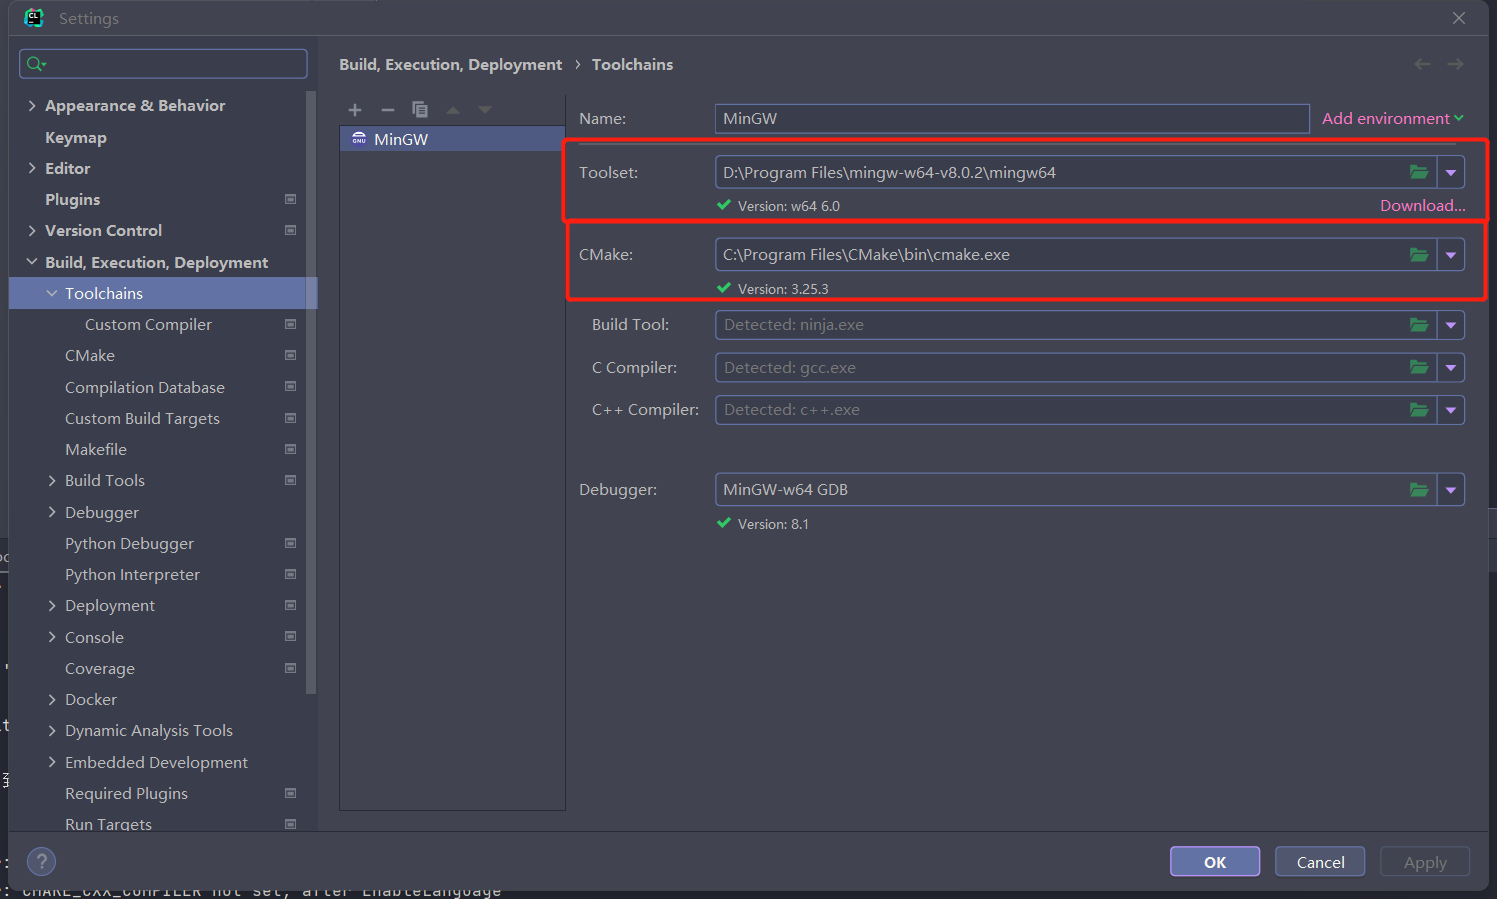Browse for the Debugger executable

click(1419, 490)
